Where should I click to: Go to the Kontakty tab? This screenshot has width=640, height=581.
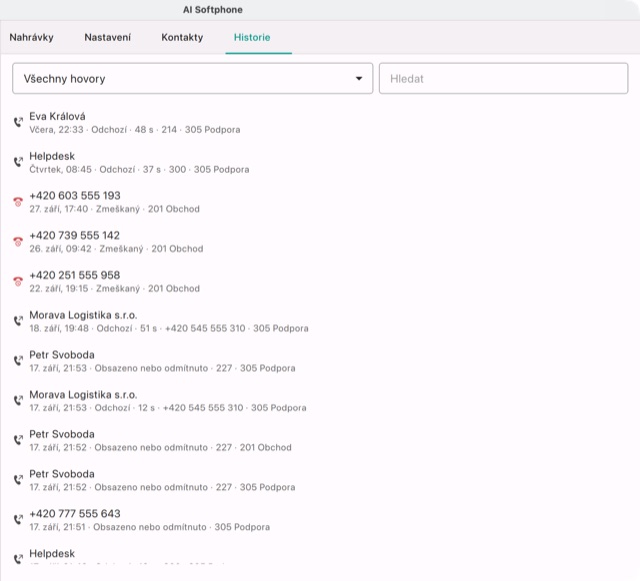[182, 38]
